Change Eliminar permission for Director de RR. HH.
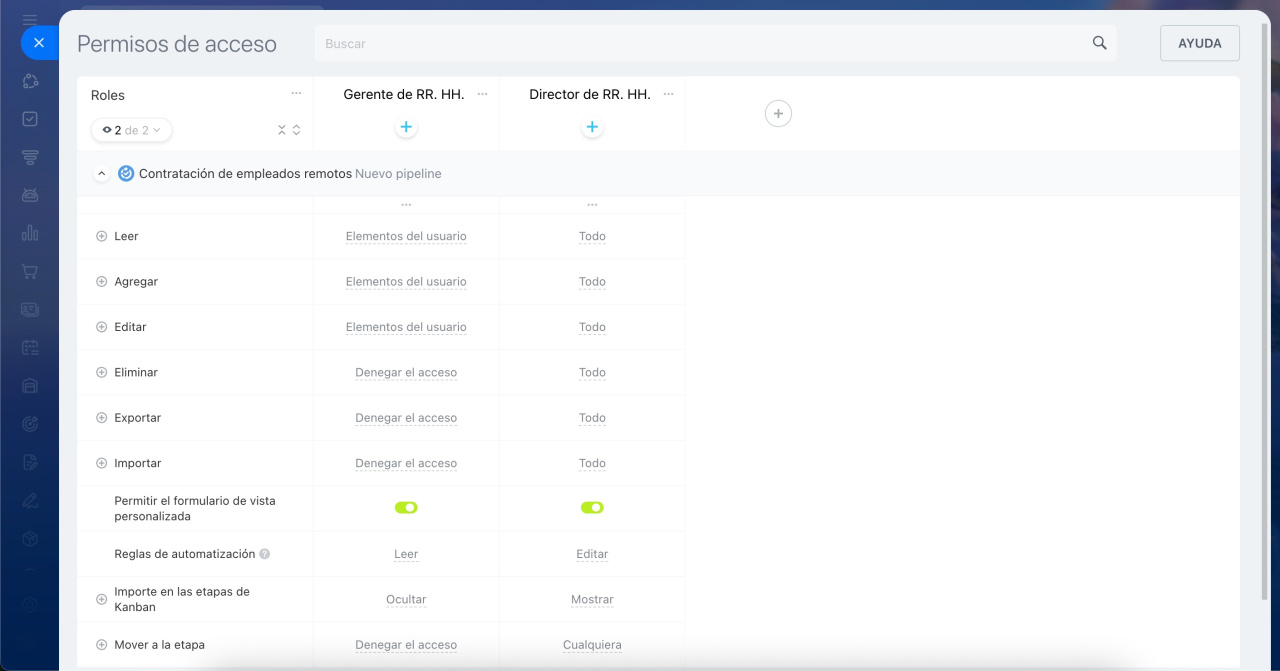This screenshot has width=1280, height=671. tap(592, 373)
